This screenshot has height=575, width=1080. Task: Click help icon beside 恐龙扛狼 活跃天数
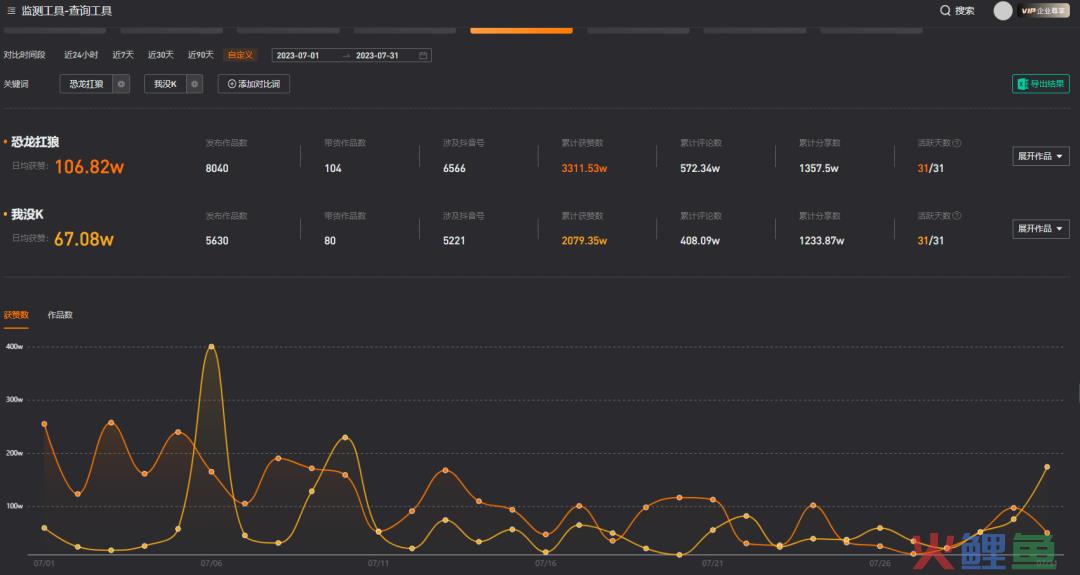pos(957,143)
